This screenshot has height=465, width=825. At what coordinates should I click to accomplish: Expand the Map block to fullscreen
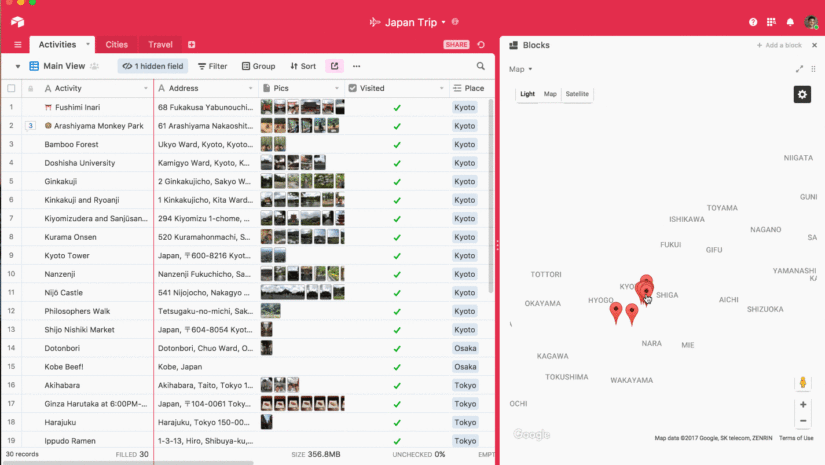(x=799, y=69)
